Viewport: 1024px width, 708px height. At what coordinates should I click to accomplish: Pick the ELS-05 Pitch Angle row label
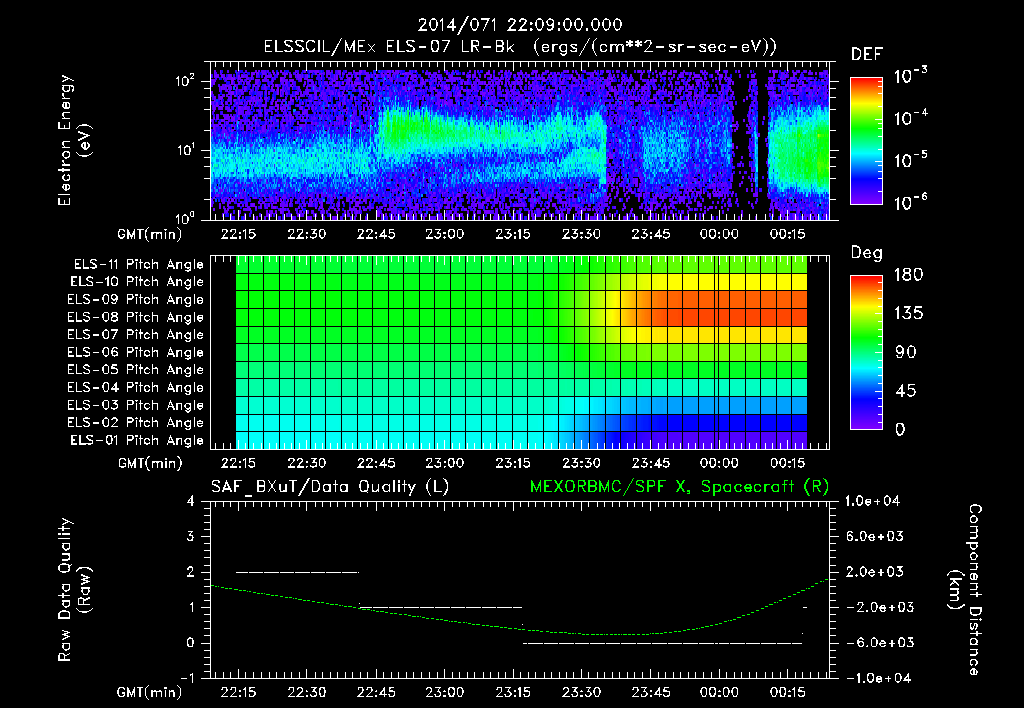(136, 370)
